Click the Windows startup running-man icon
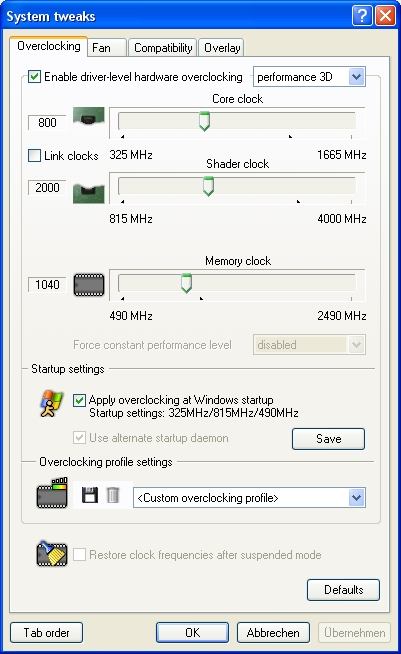This screenshot has height=654, width=401. click(x=51, y=403)
